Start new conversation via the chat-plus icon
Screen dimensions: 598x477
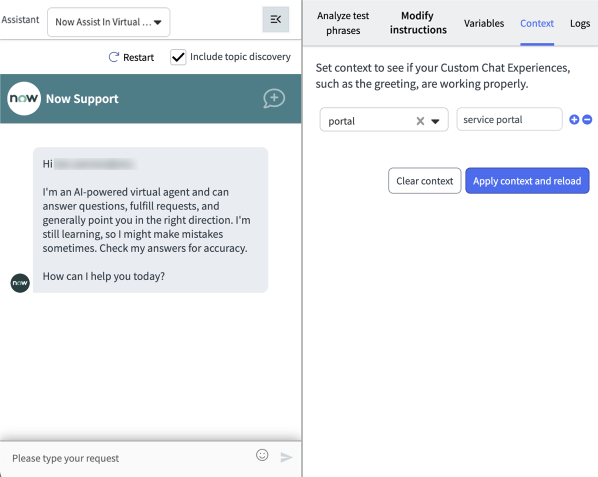tap(274, 99)
